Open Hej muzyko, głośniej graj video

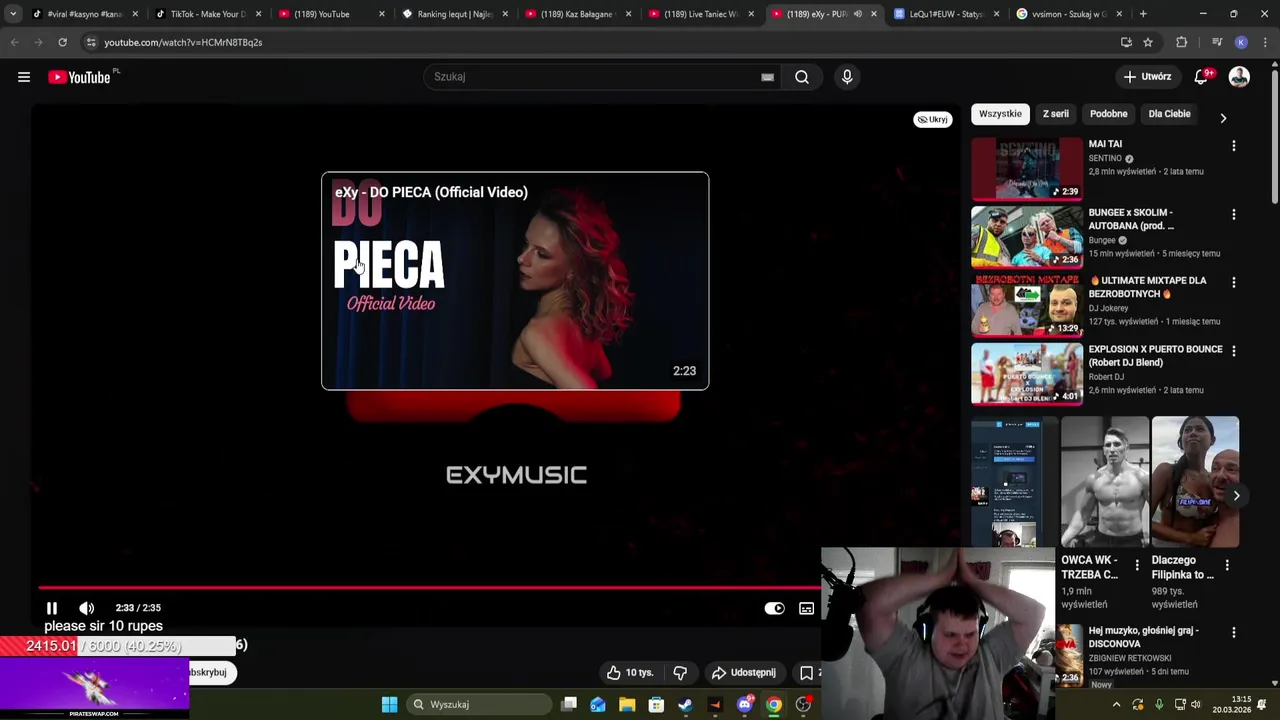pyautogui.click(x=1143, y=637)
